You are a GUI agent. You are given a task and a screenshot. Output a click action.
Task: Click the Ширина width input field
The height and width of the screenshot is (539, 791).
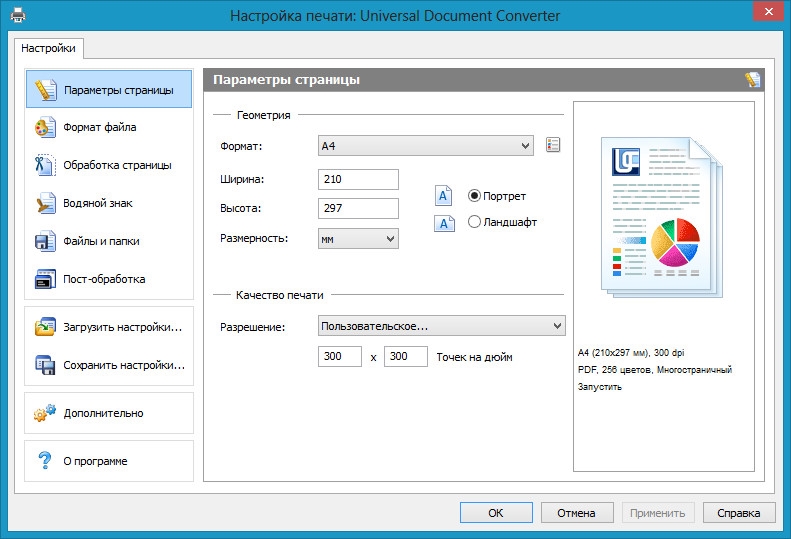point(358,180)
